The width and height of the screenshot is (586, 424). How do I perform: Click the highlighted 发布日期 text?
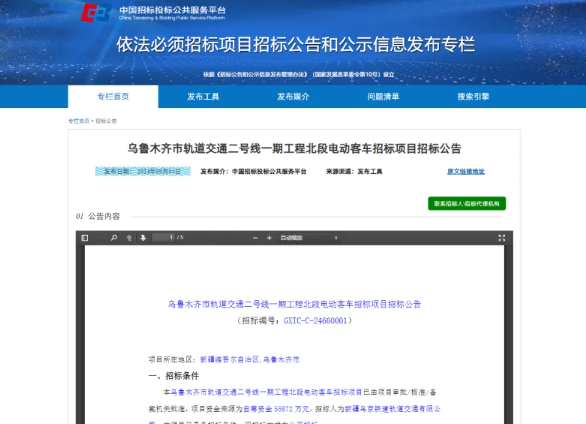click(x=143, y=171)
